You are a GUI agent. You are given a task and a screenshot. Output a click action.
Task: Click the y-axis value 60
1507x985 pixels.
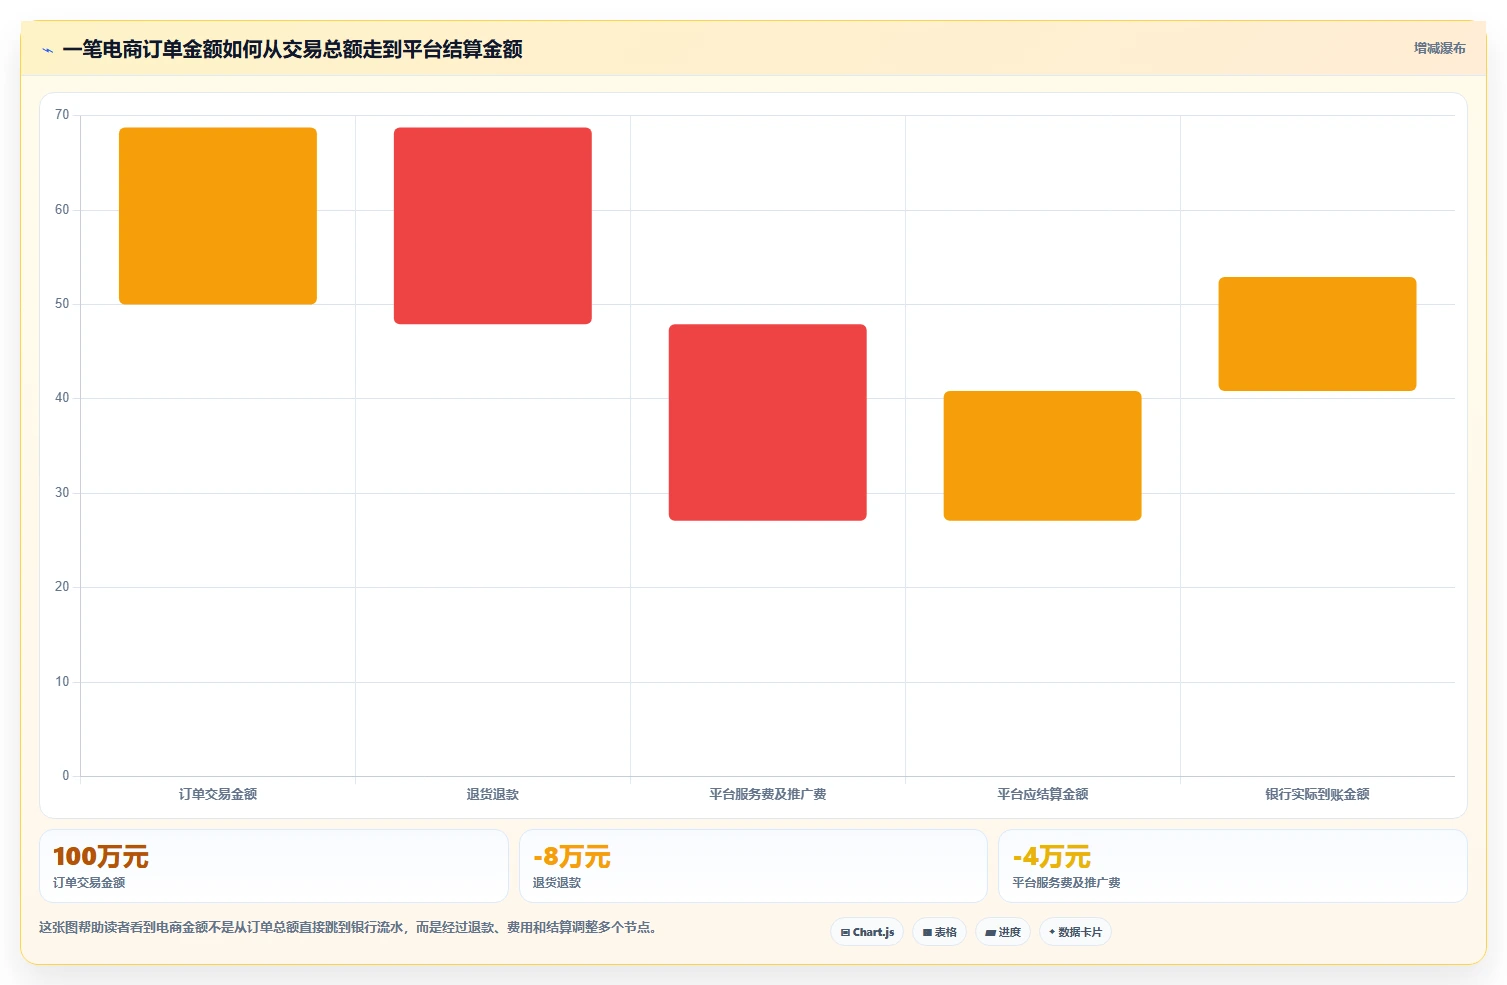pos(62,210)
